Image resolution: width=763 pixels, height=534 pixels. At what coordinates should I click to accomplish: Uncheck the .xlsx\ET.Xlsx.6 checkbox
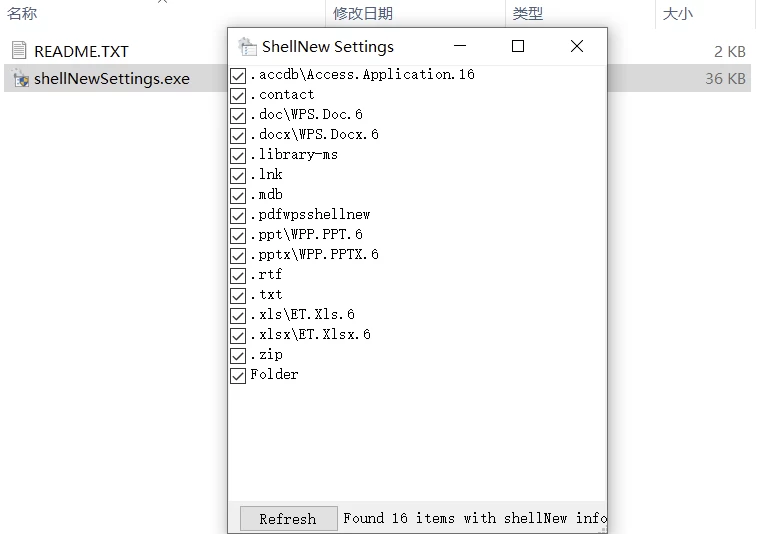point(238,336)
